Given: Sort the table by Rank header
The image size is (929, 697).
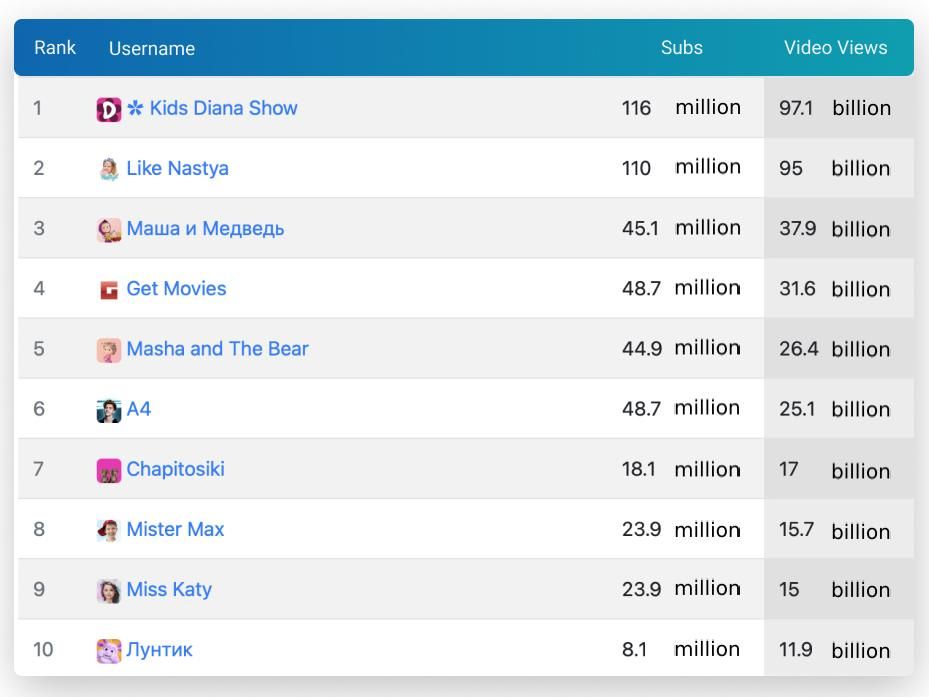Looking at the screenshot, I should pos(55,47).
